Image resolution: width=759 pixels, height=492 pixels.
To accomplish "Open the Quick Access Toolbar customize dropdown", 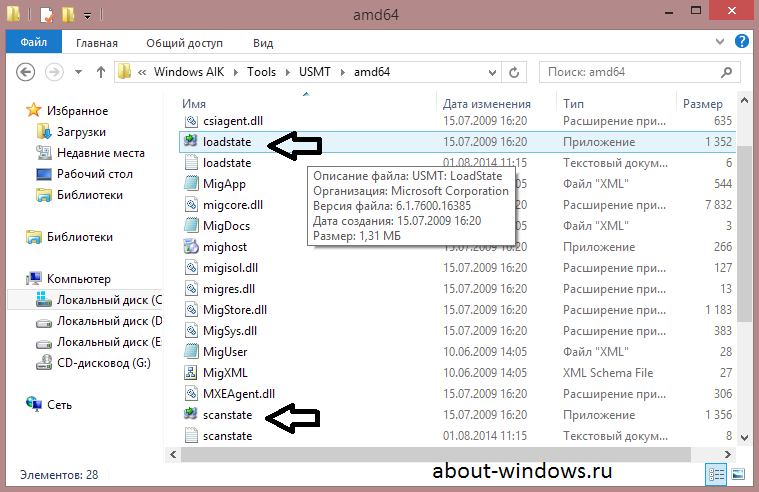I will [x=87, y=16].
